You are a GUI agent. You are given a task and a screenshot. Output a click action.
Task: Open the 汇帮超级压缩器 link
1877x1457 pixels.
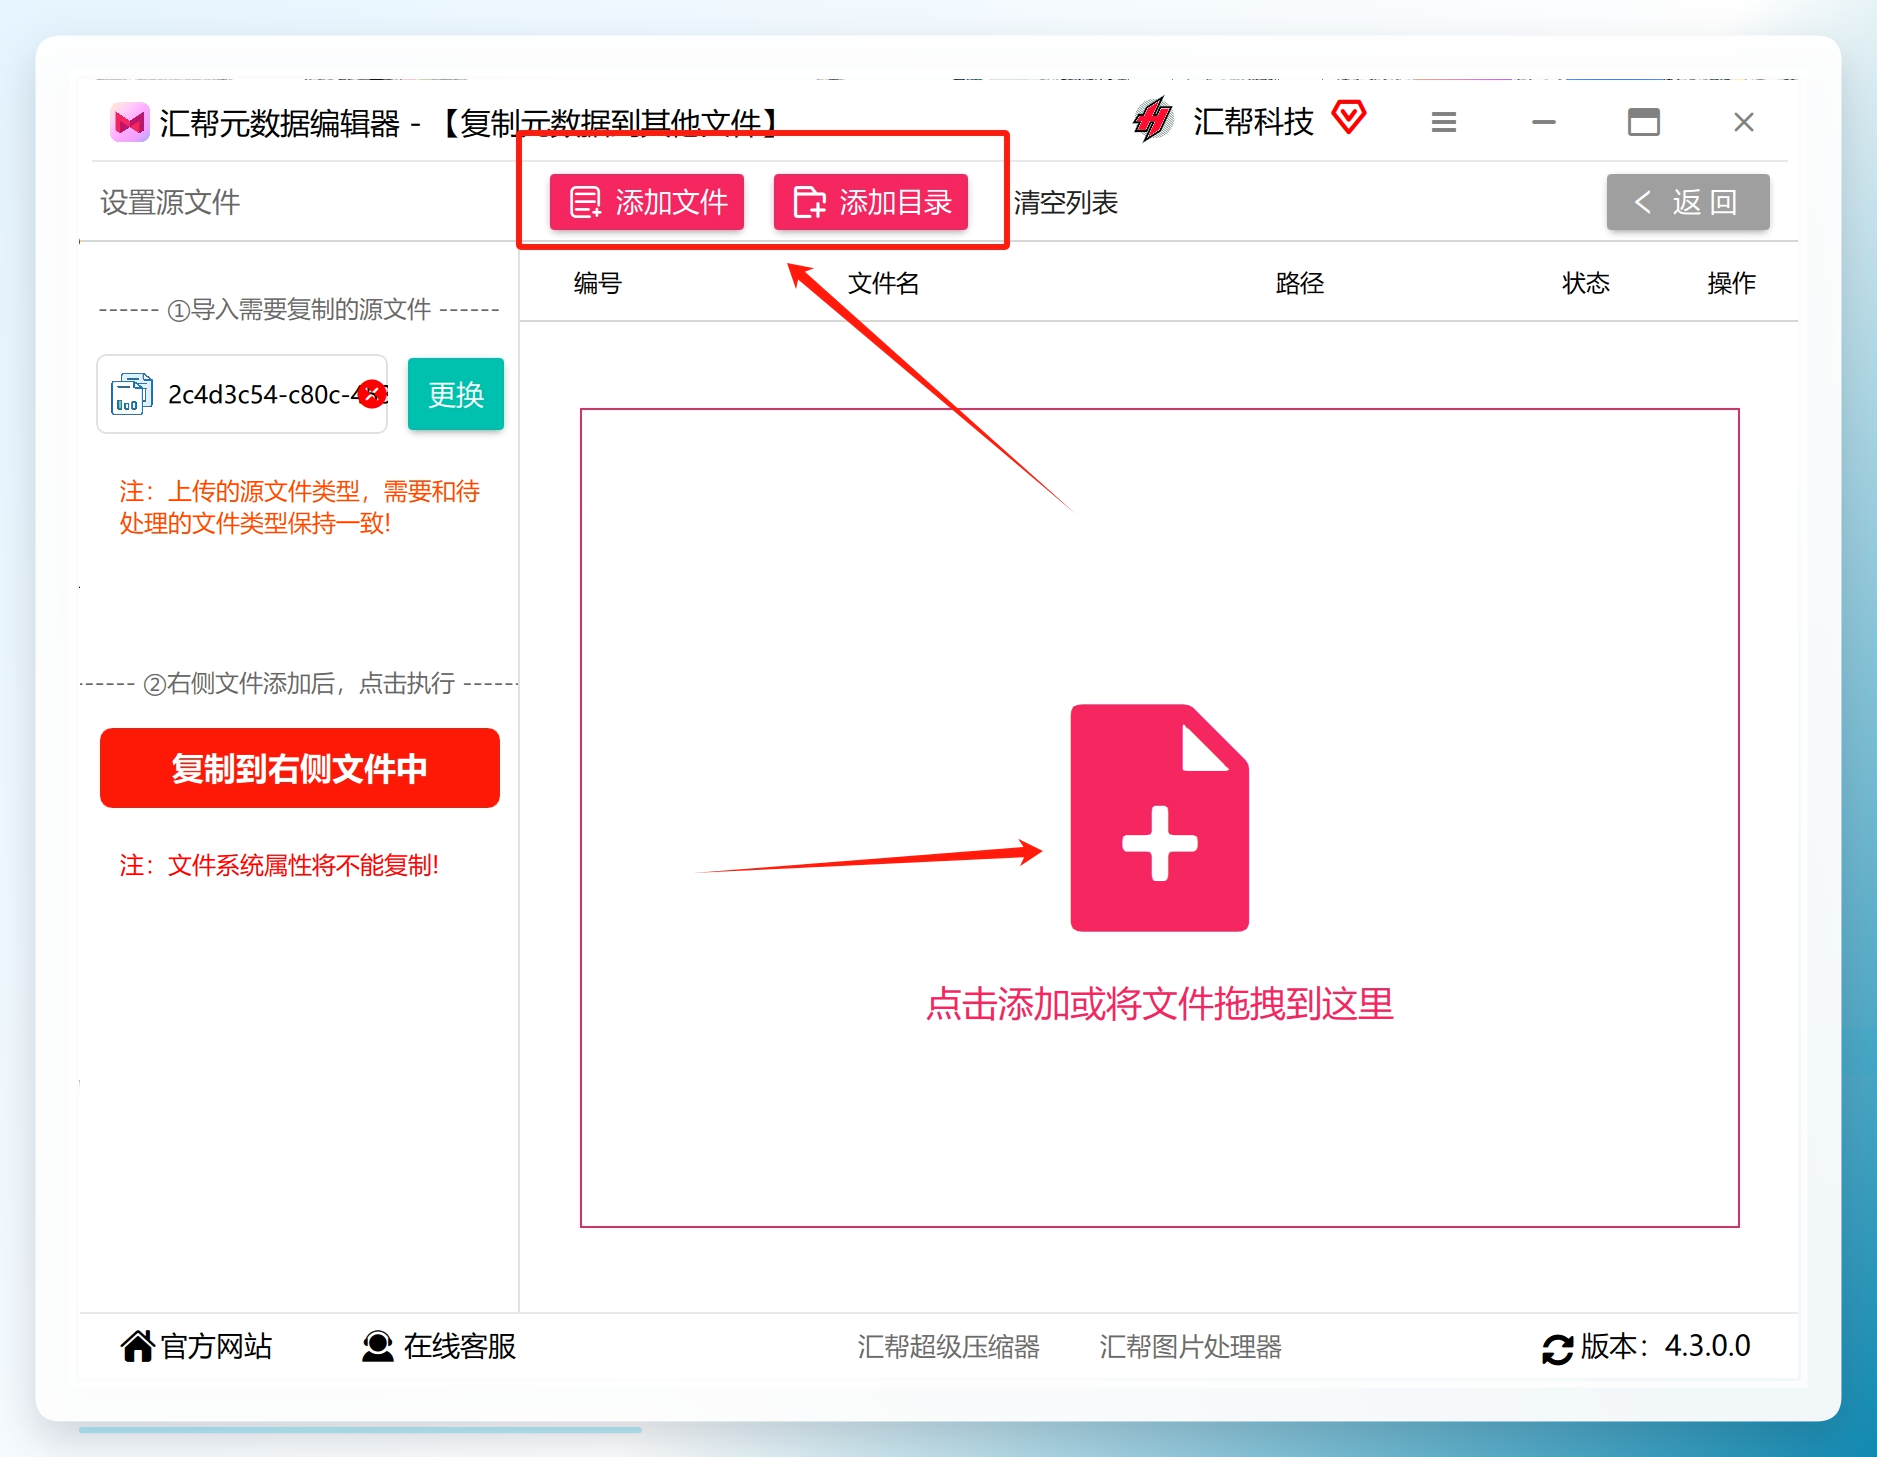(948, 1347)
